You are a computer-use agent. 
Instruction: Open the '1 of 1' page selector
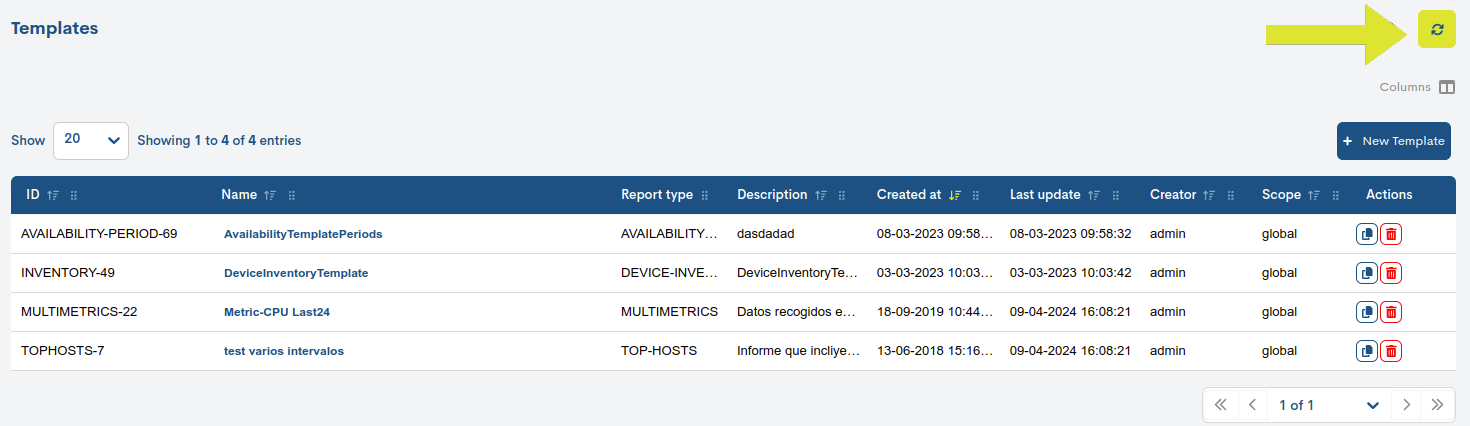tap(1329, 405)
